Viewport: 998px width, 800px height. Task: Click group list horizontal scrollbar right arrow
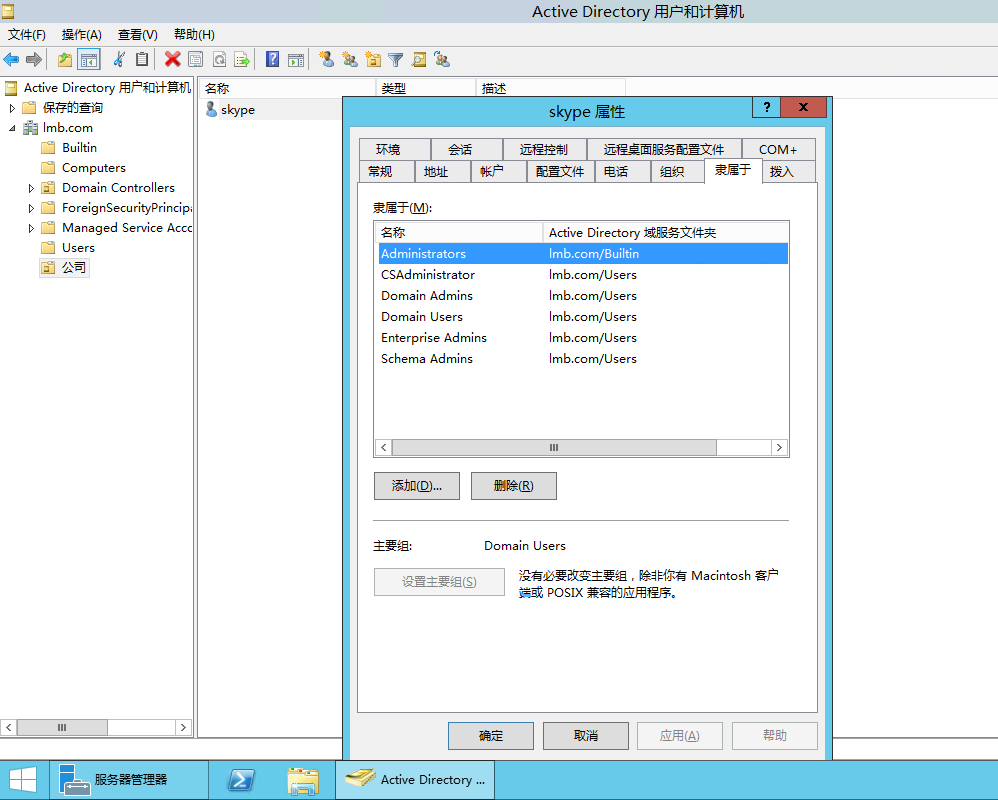coord(780,447)
